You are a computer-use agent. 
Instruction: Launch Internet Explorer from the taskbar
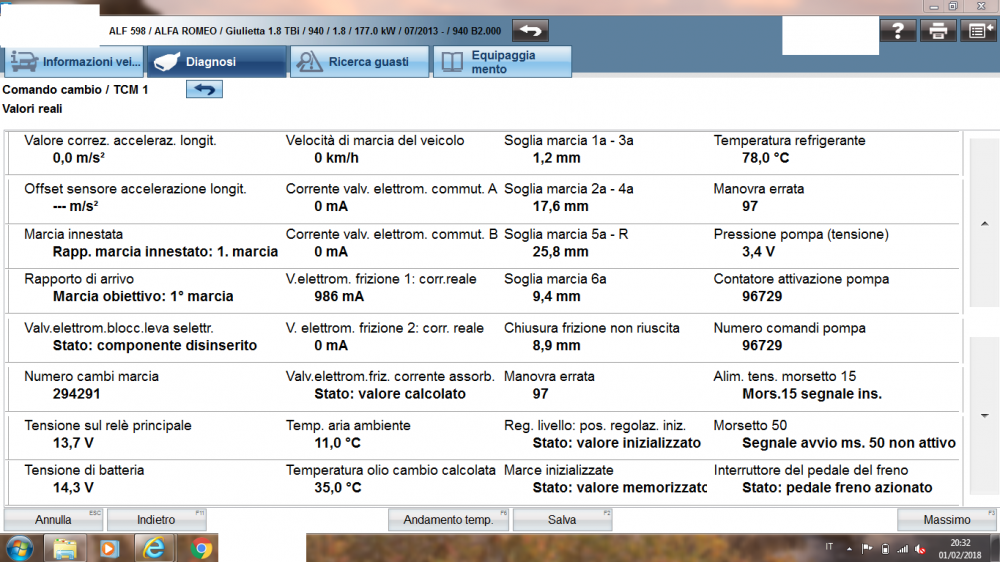(154, 549)
